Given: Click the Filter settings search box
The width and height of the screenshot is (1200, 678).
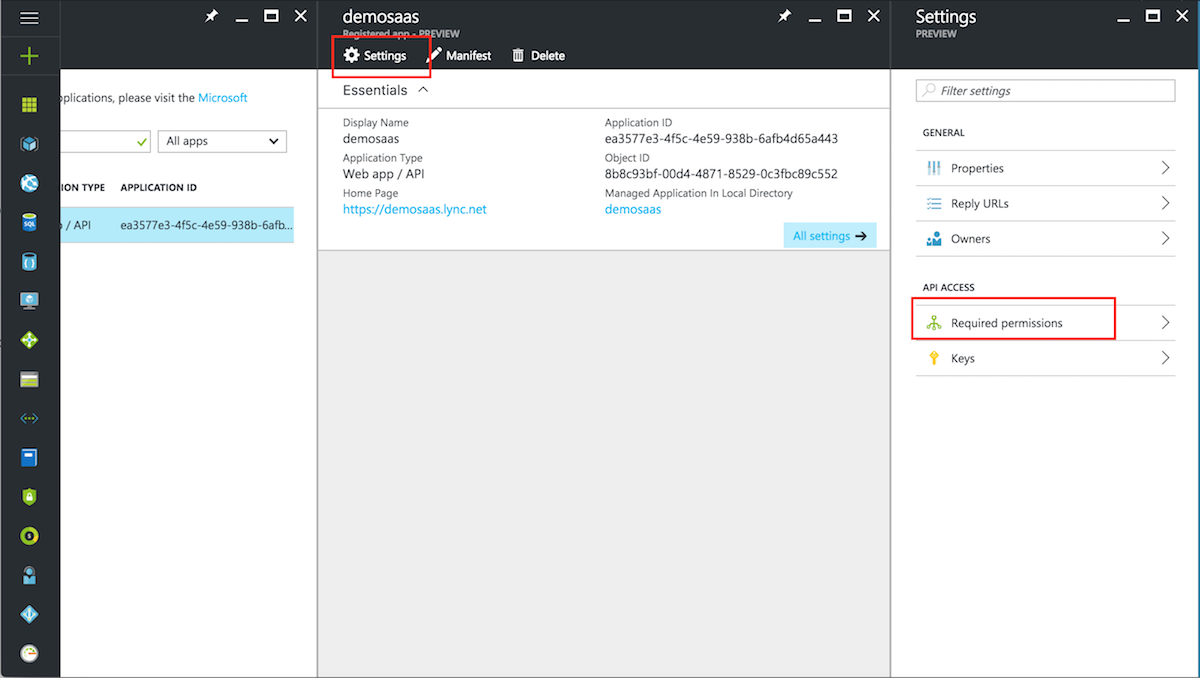Looking at the screenshot, I should click(x=1045, y=90).
